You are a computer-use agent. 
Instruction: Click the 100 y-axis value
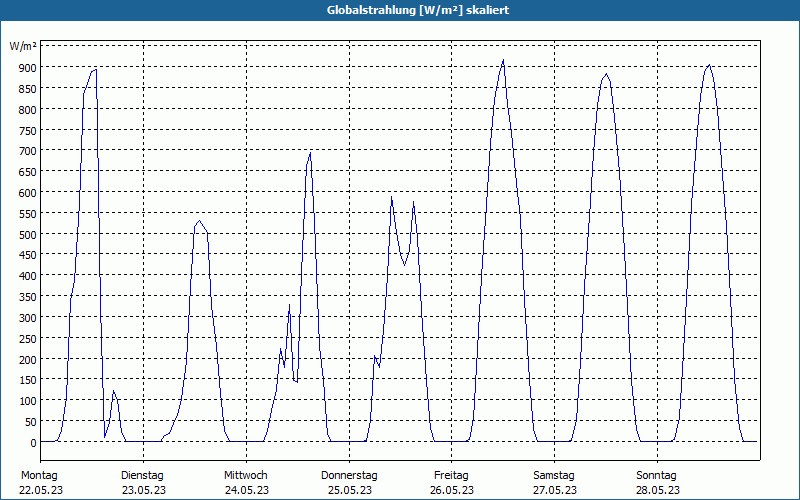pyautogui.click(x=28, y=401)
